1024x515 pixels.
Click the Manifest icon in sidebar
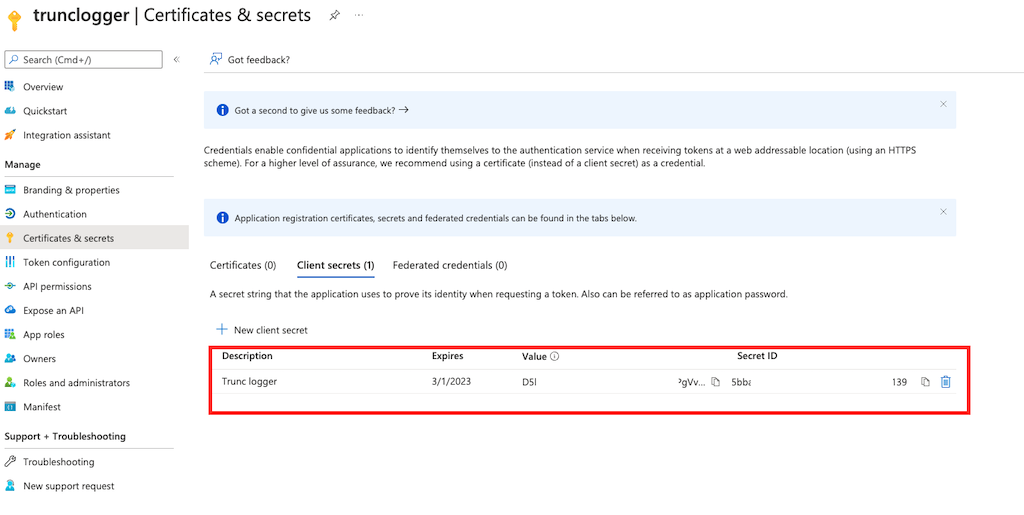click(x=10, y=407)
